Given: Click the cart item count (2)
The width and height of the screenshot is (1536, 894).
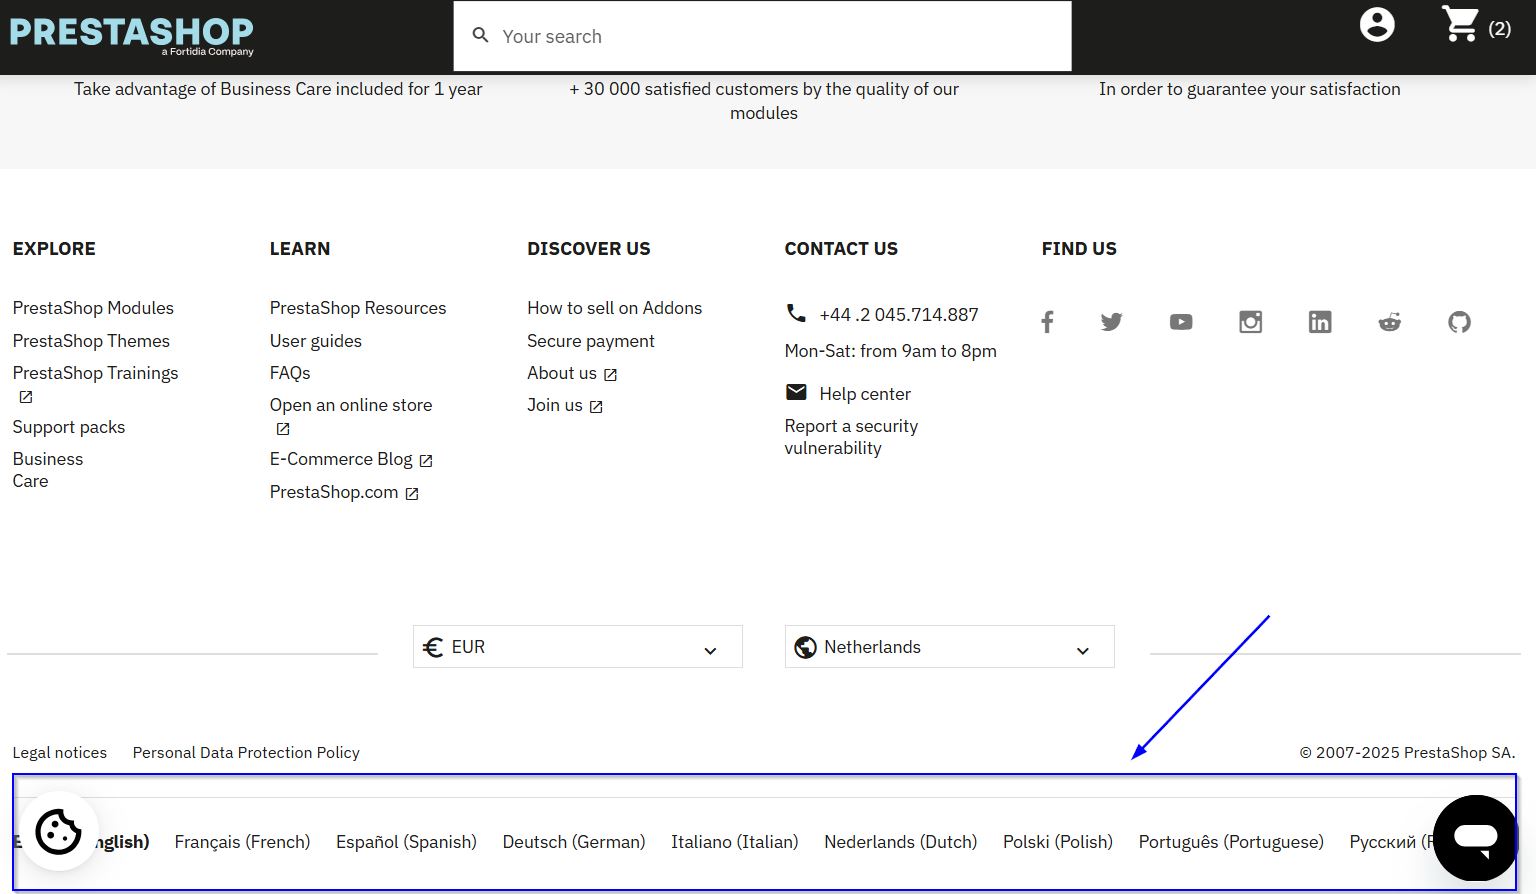Looking at the screenshot, I should 1499,29.
